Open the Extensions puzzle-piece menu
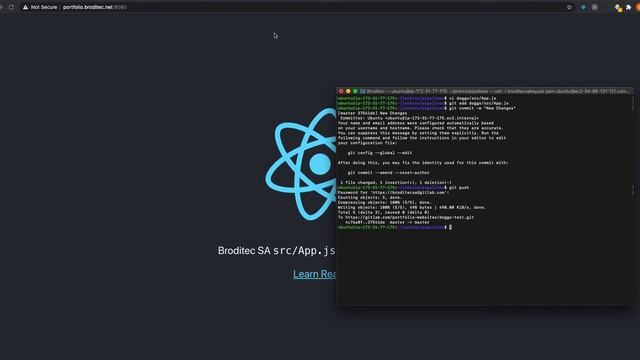Viewport: 640px width, 360px height. (x=629, y=7)
